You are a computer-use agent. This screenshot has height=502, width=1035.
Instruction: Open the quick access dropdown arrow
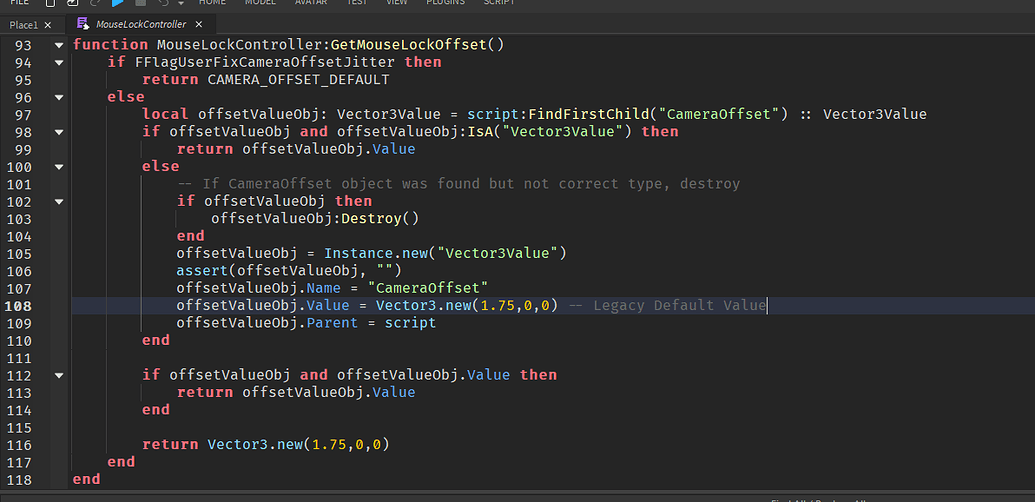[181, 3]
